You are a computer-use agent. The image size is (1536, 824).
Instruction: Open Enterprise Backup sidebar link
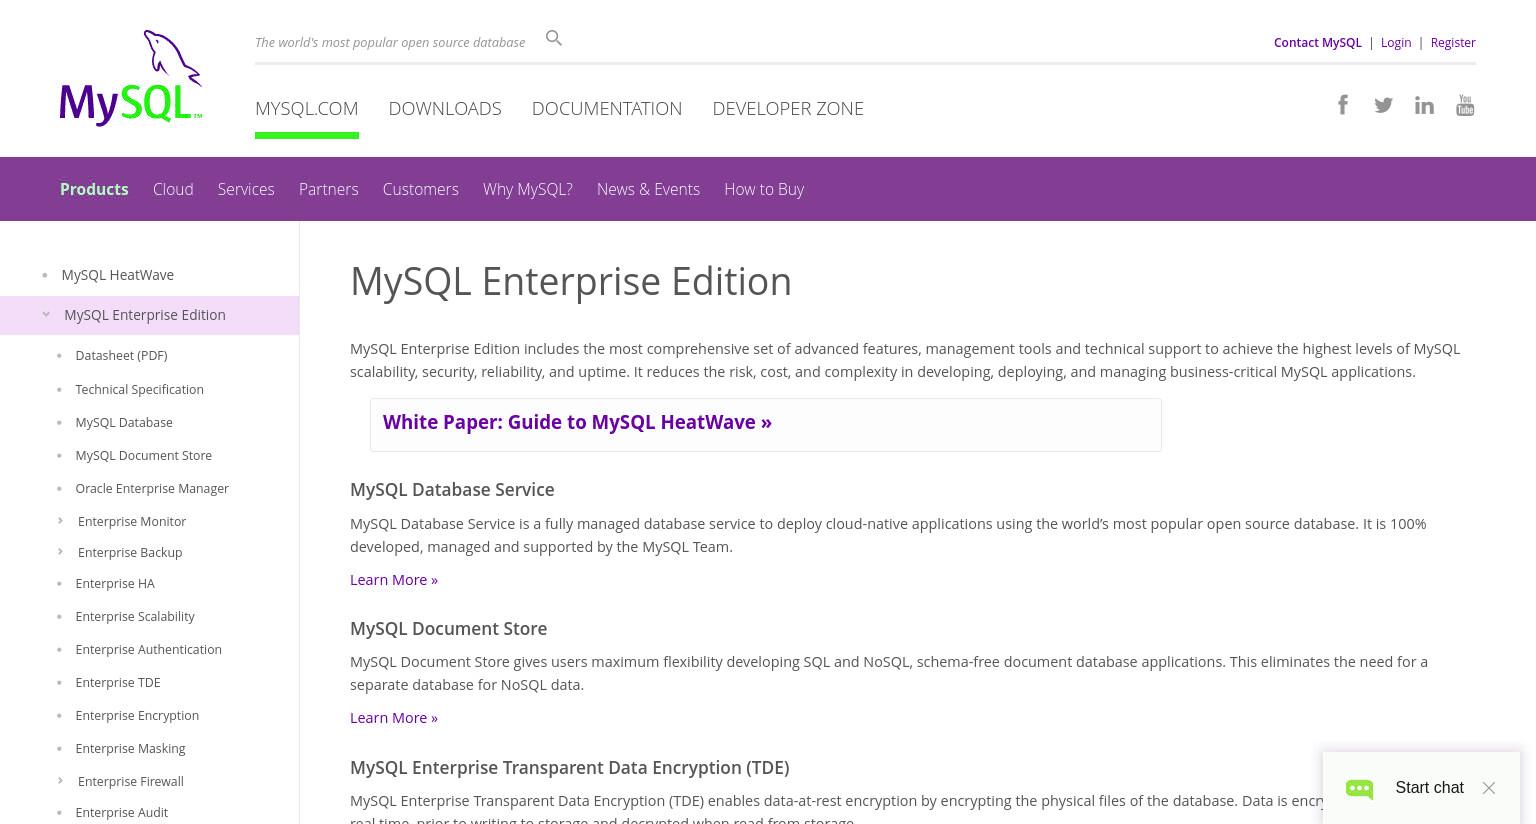pos(130,552)
